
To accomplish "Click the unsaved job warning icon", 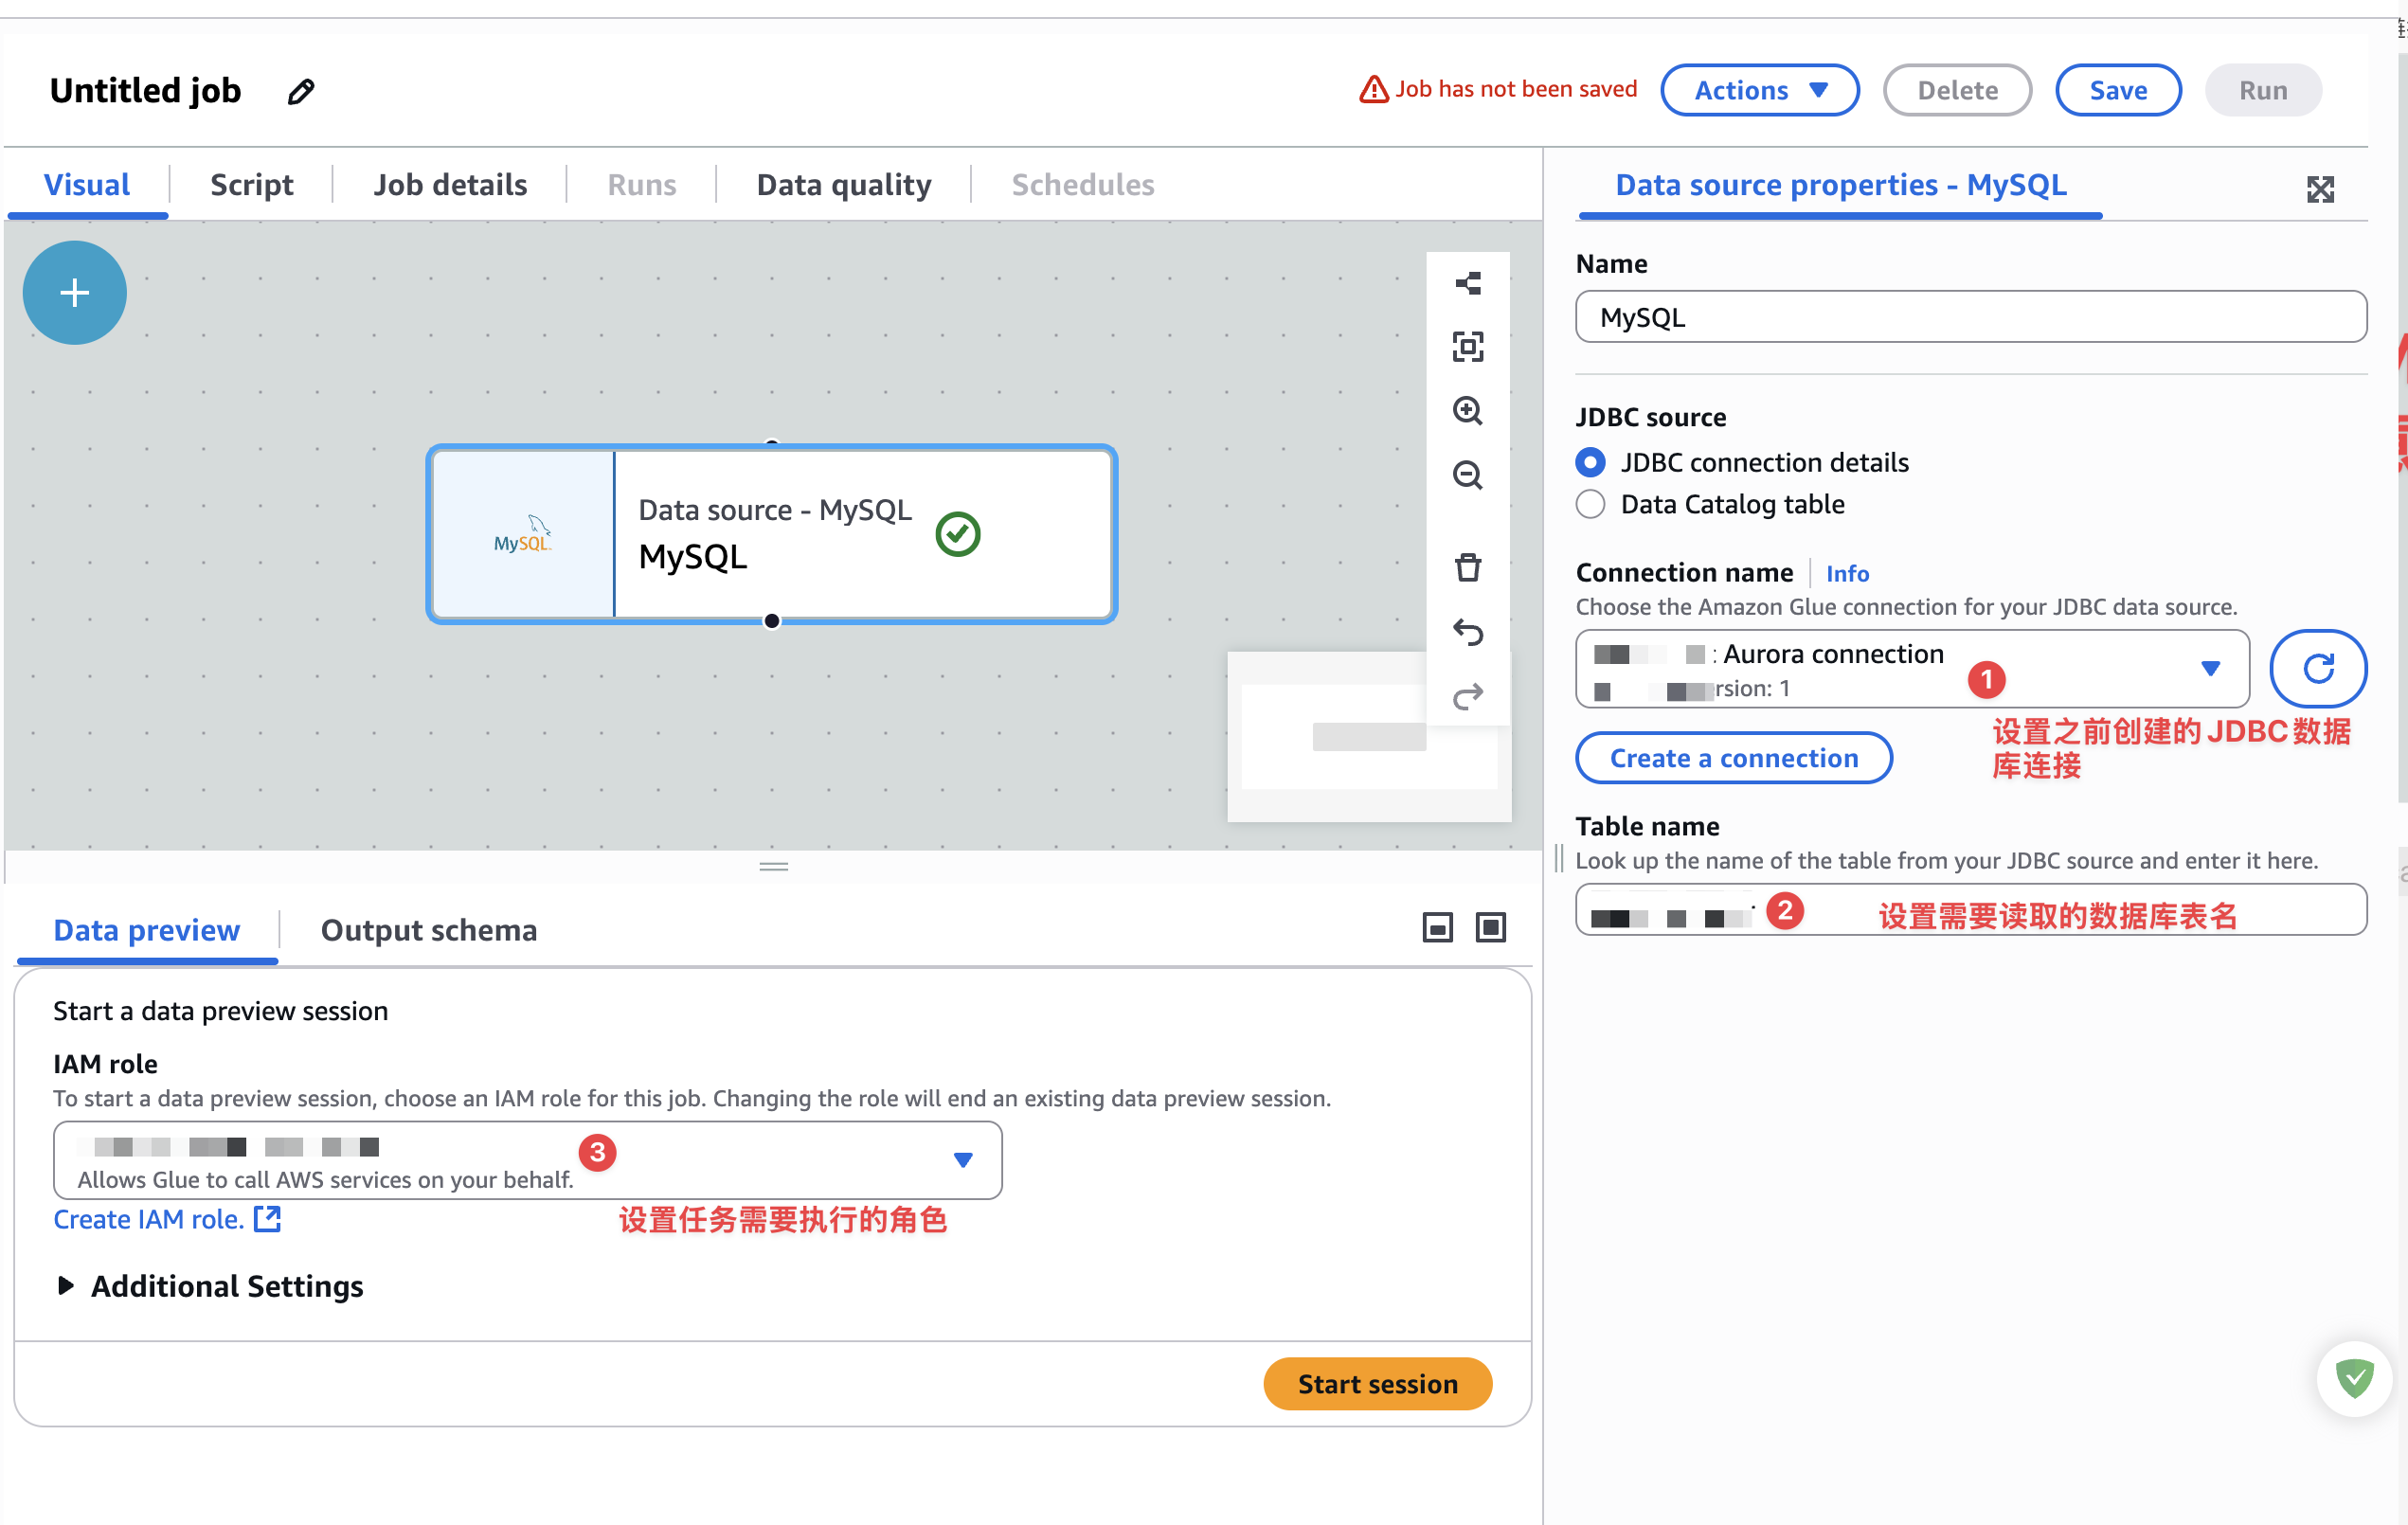I will (1373, 90).
